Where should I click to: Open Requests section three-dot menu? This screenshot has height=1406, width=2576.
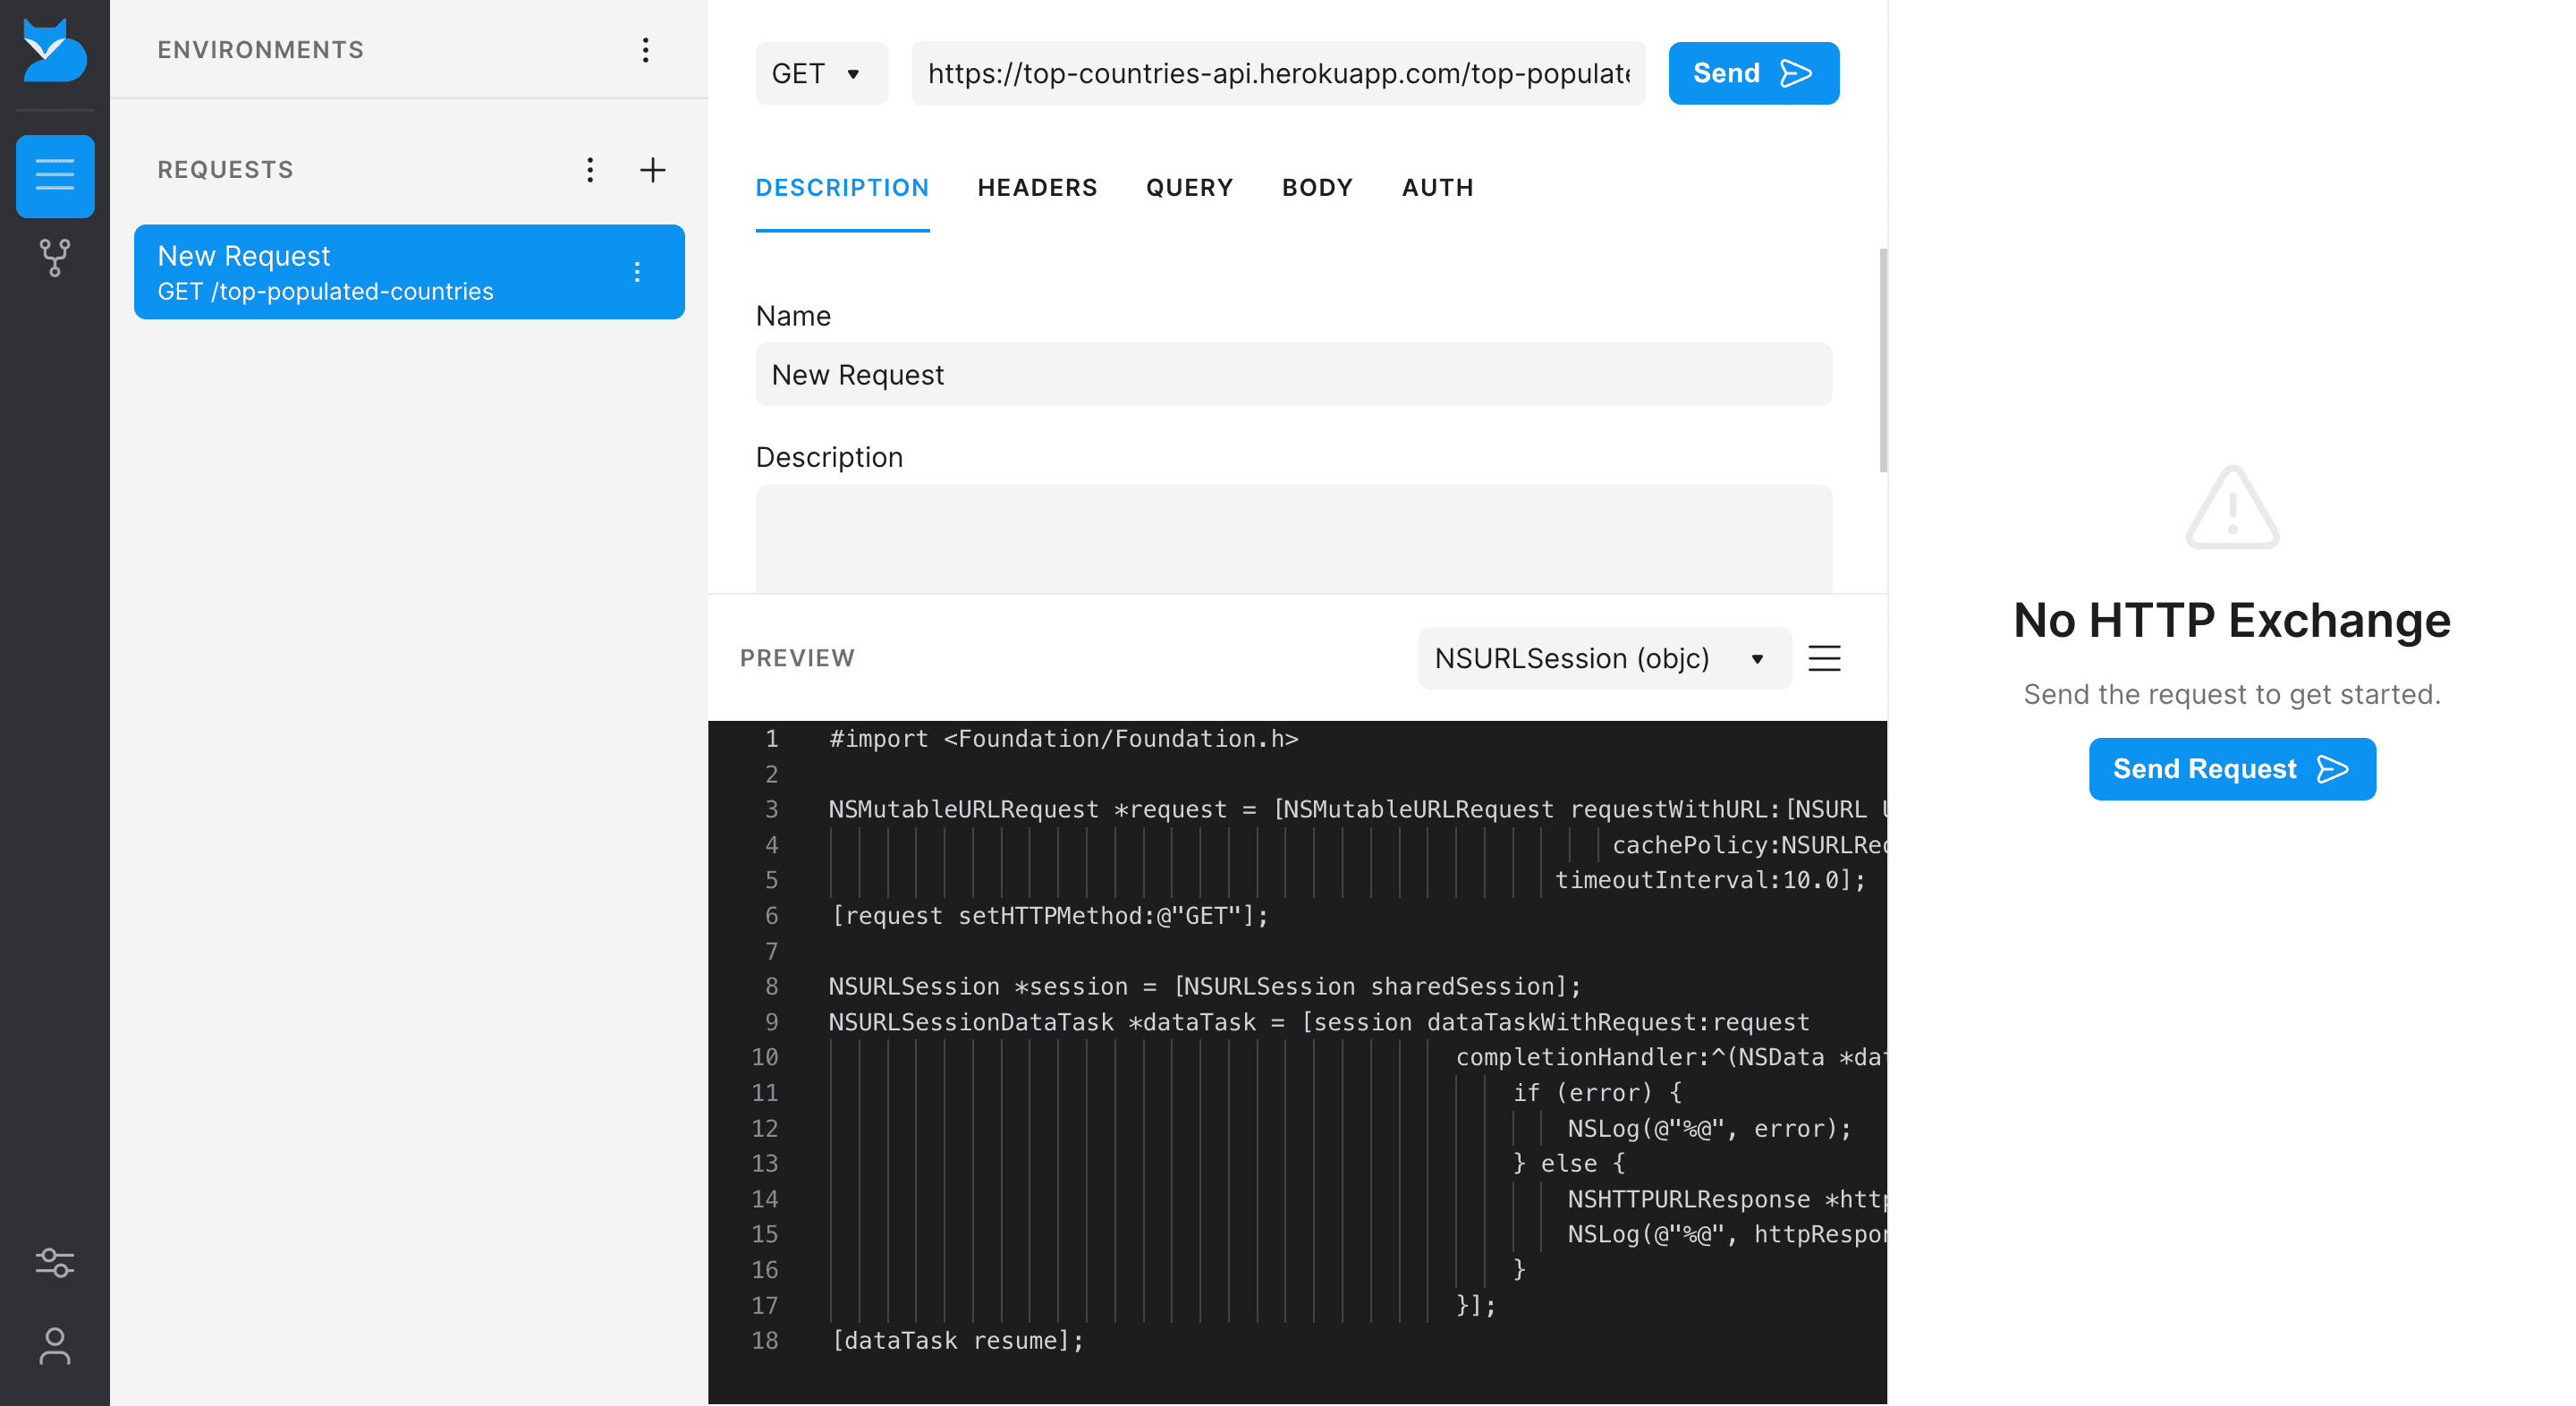[590, 170]
